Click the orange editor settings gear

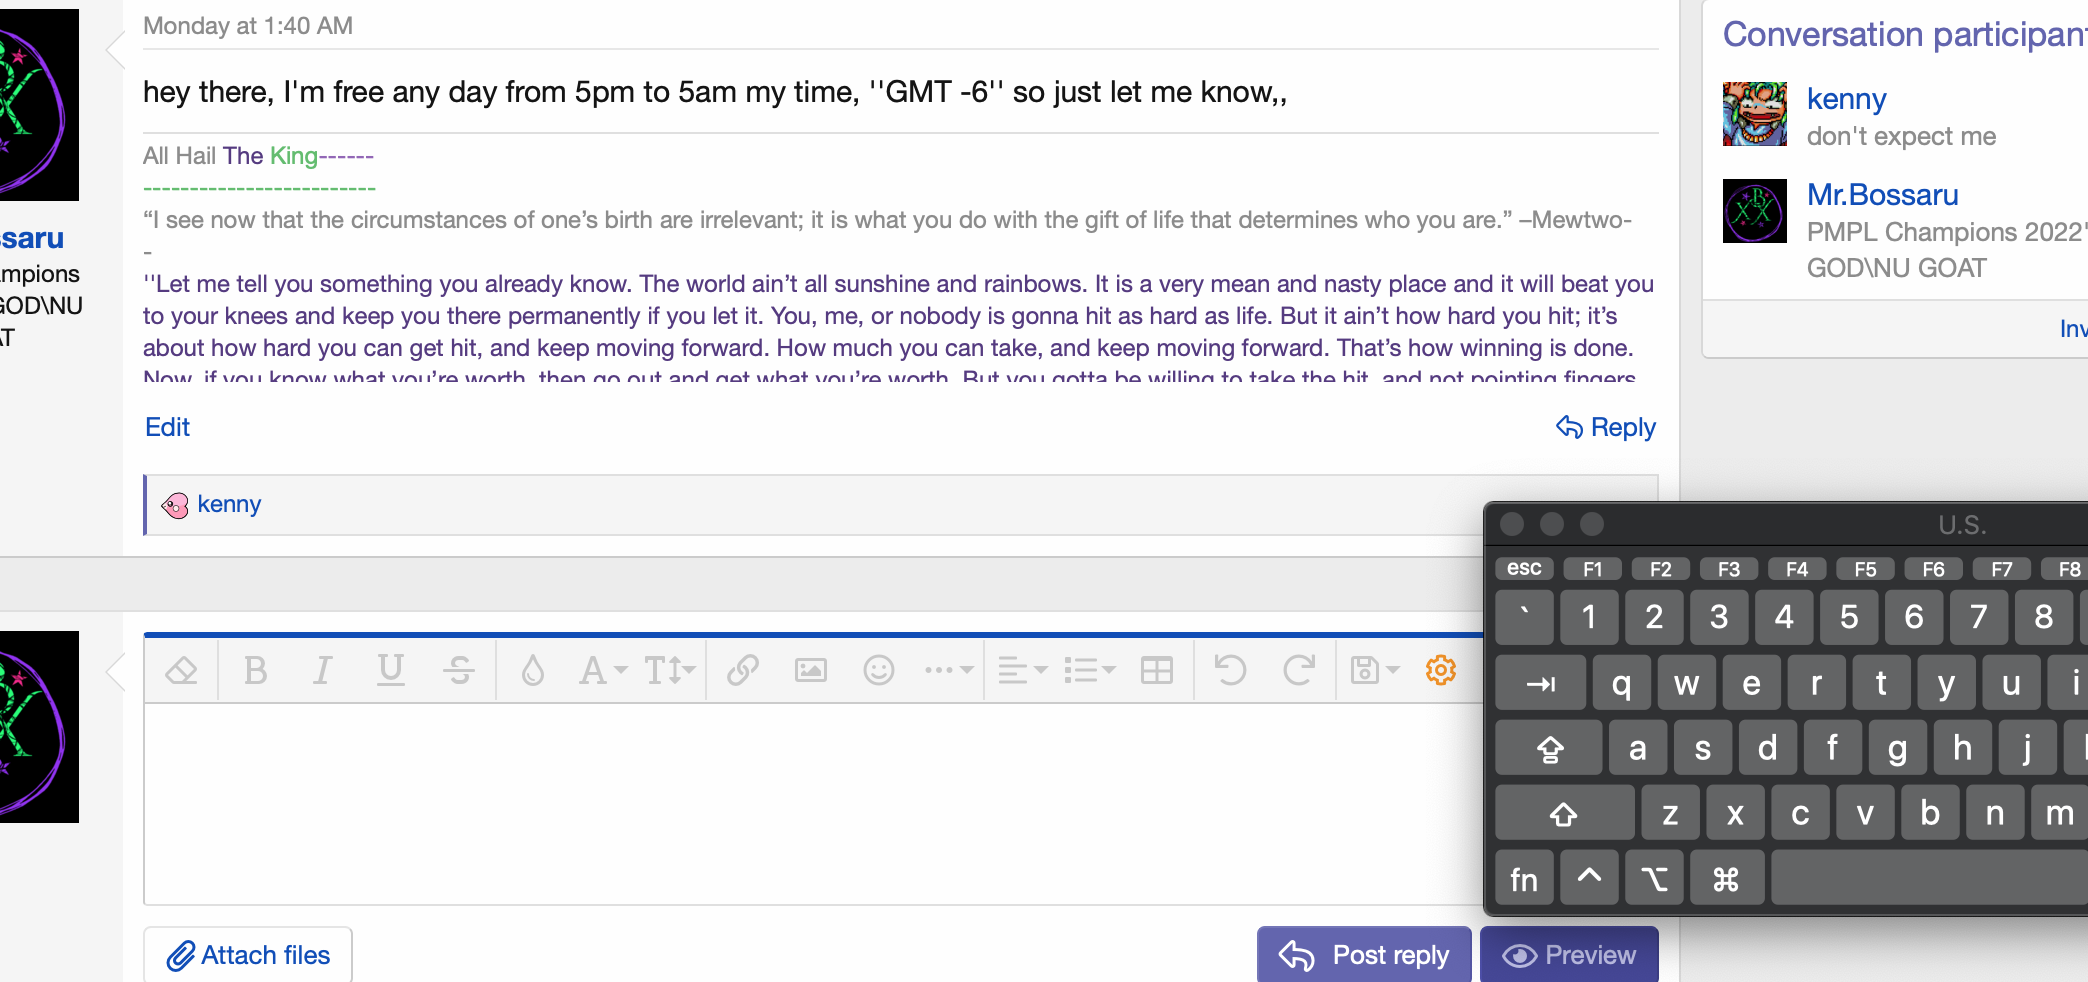pyautogui.click(x=1440, y=670)
